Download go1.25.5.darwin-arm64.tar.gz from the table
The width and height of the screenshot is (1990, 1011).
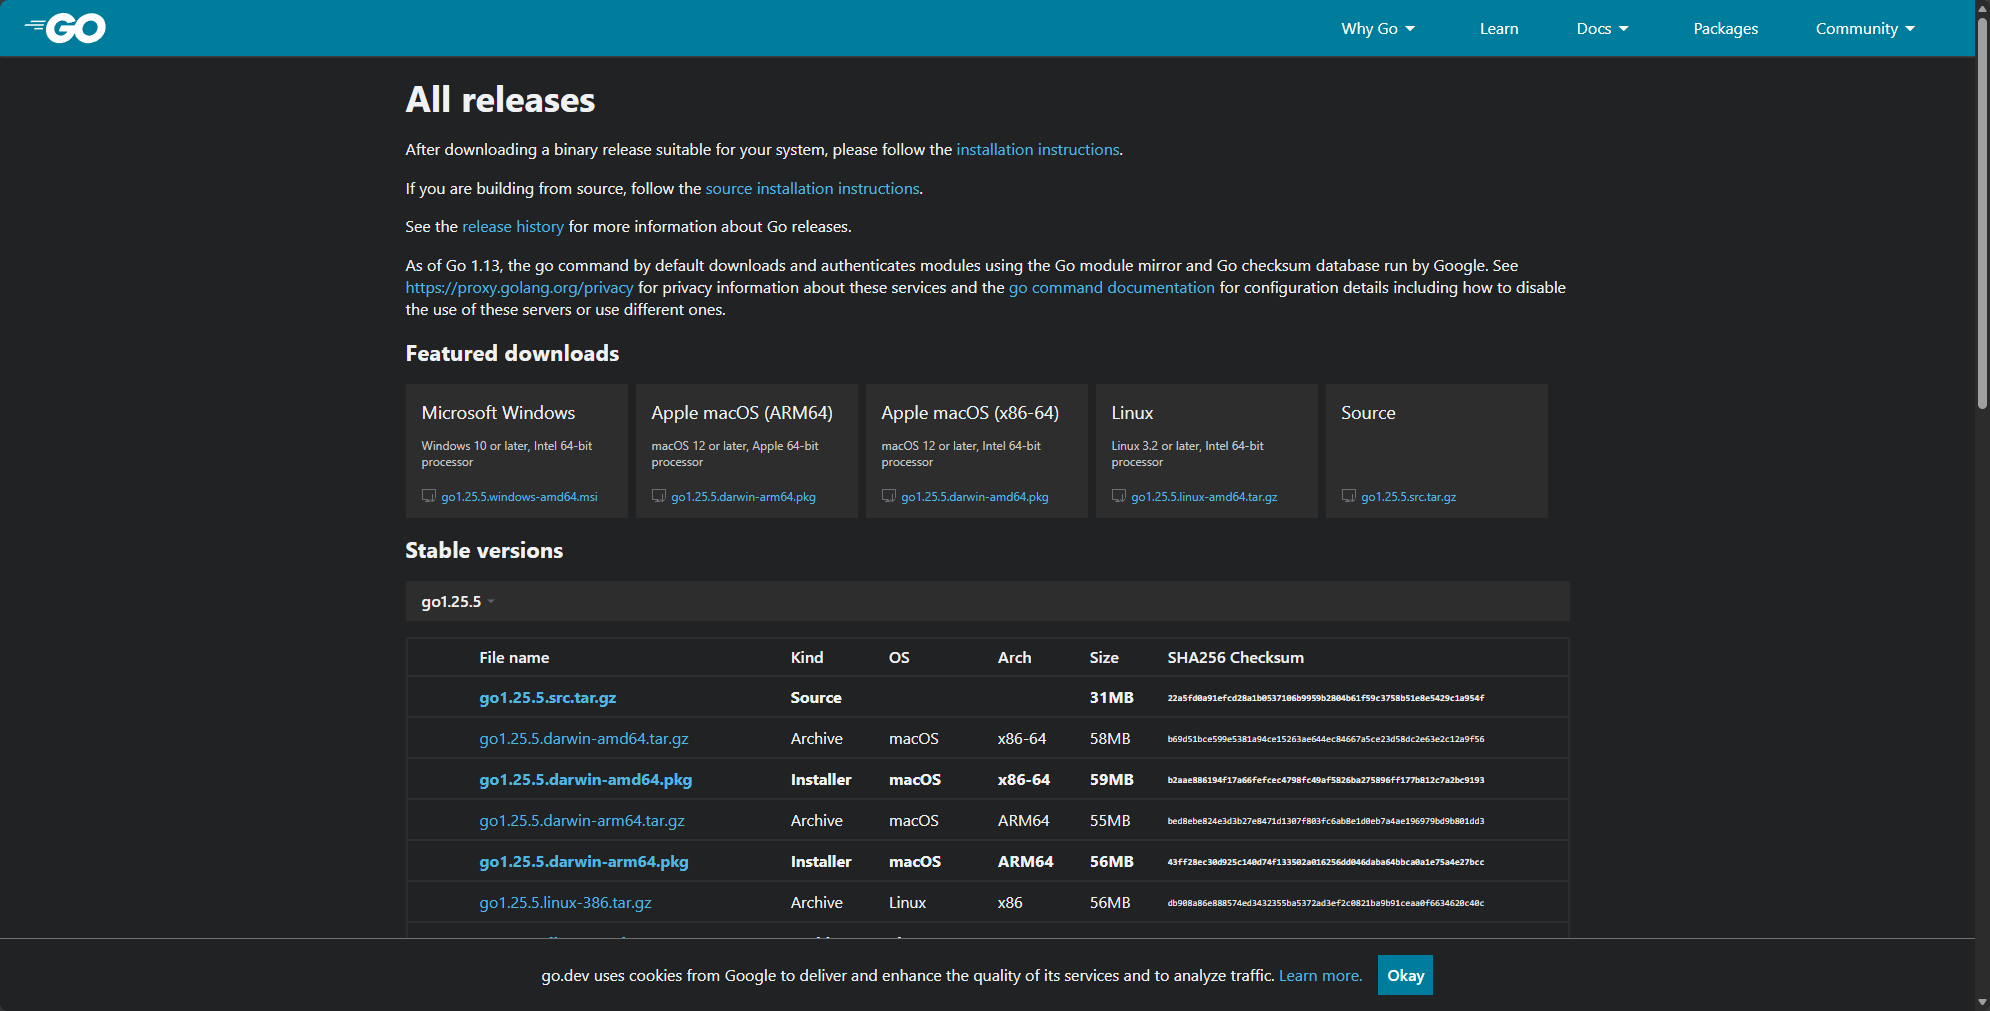click(581, 821)
